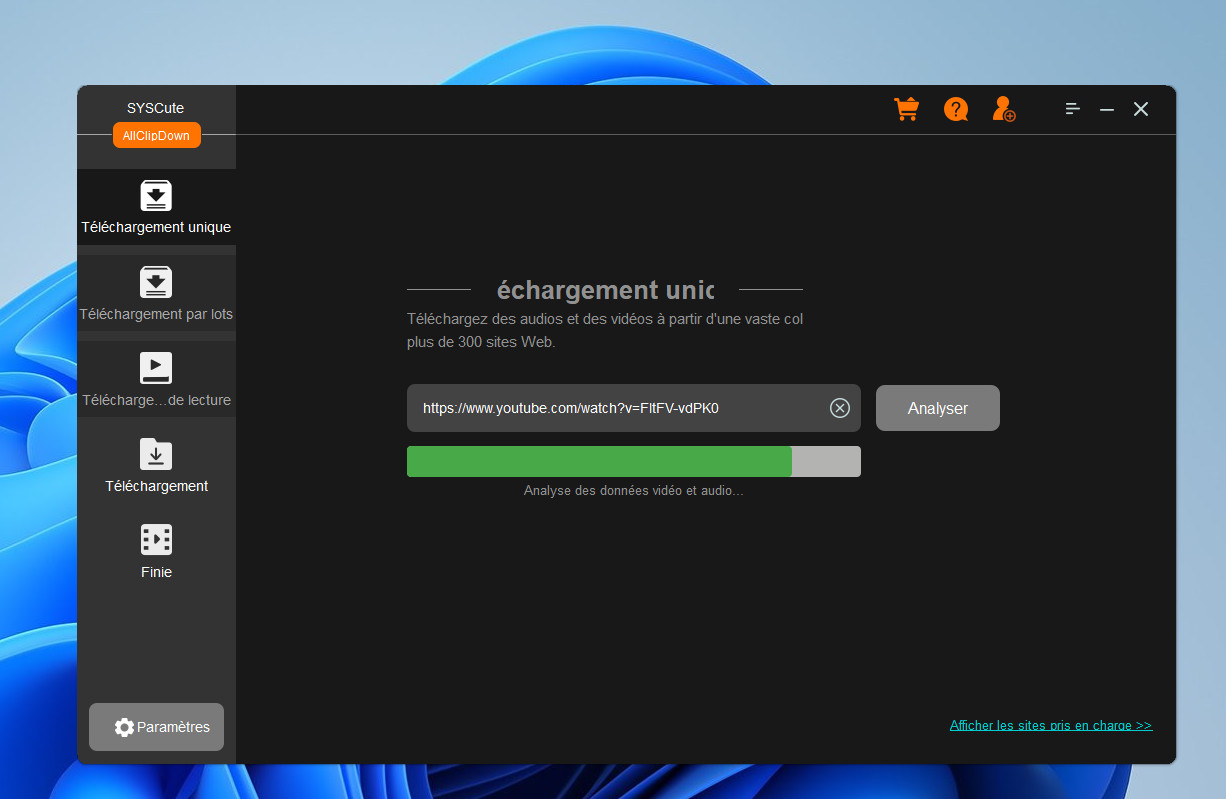The height and width of the screenshot is (799, 1226).
Task: Select the Téléchargement unique tray icon
Action: pos(156,195)
